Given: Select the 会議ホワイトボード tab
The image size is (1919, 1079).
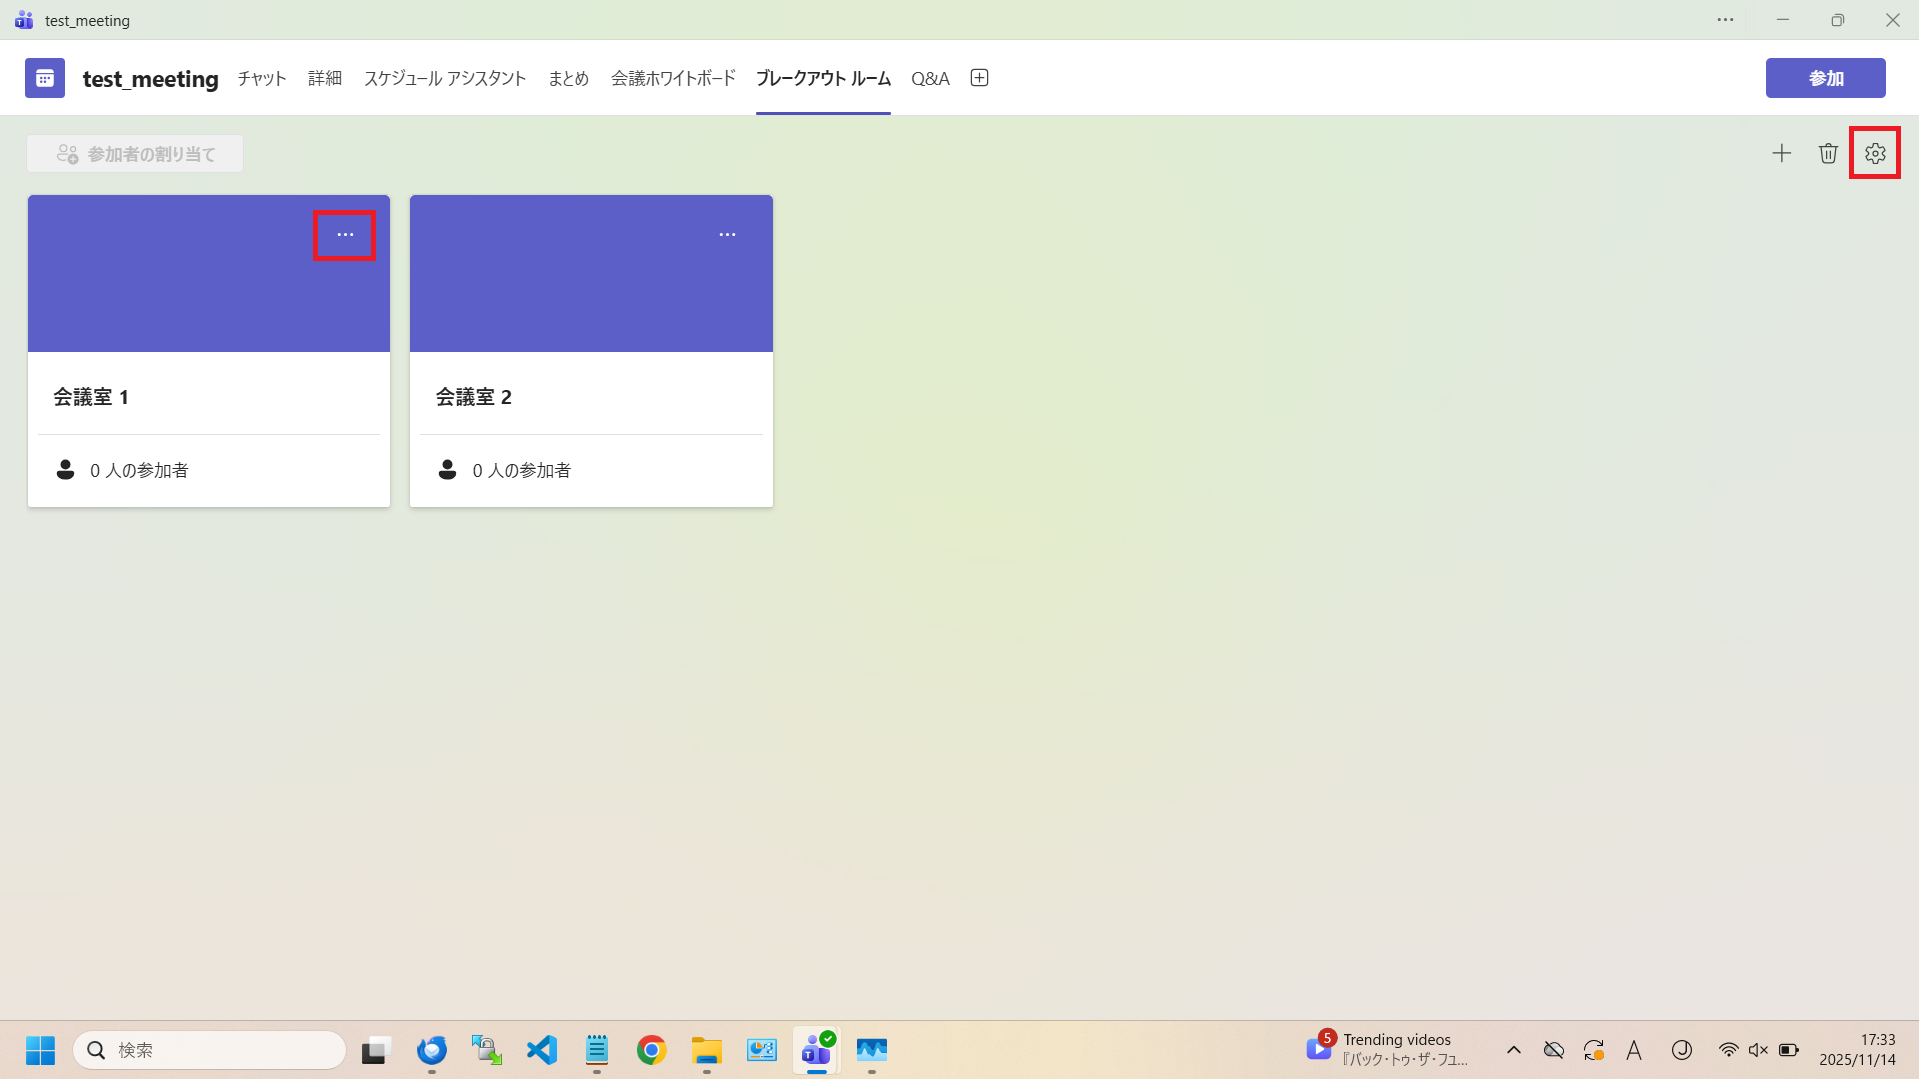Looking at the screenshot, I should [673, 78].
